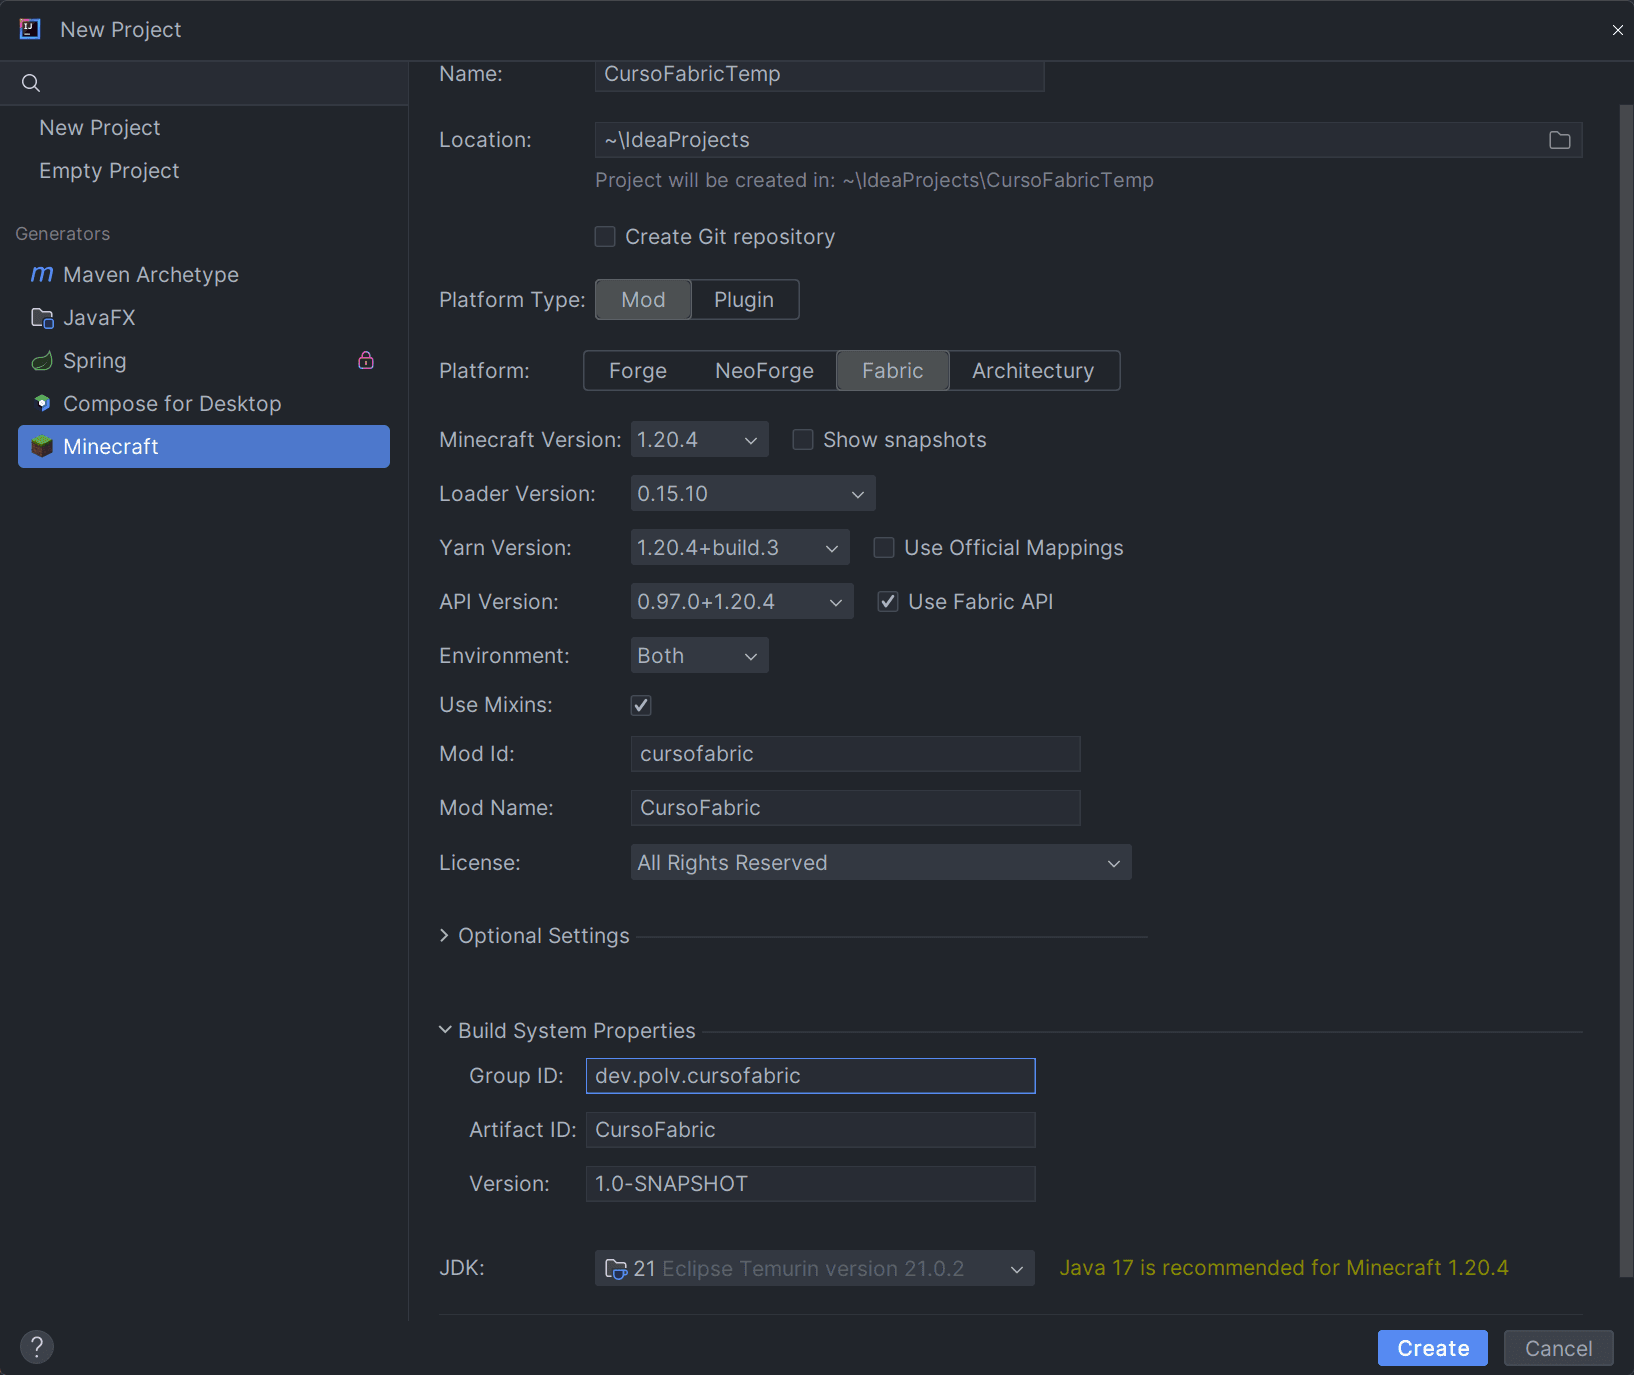Click 'Project will be created in' hint
The height and width of the screenshot is (1375, 1634).
(874, 180)
